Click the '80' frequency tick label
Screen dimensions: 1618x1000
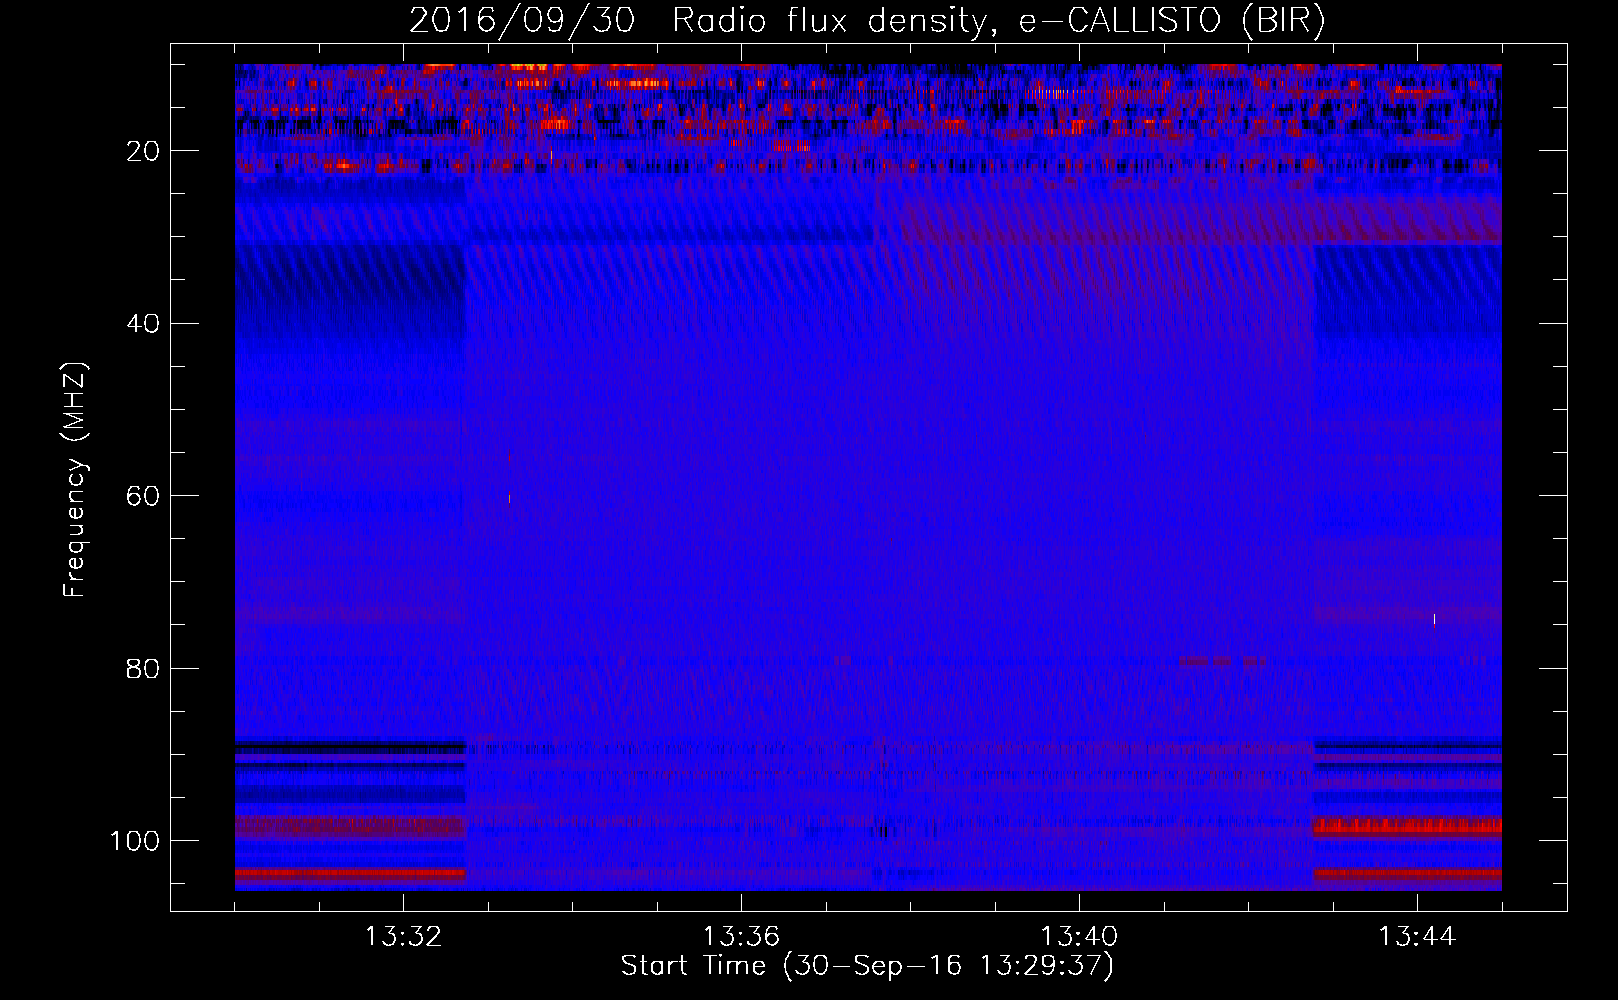click(143, 668)
